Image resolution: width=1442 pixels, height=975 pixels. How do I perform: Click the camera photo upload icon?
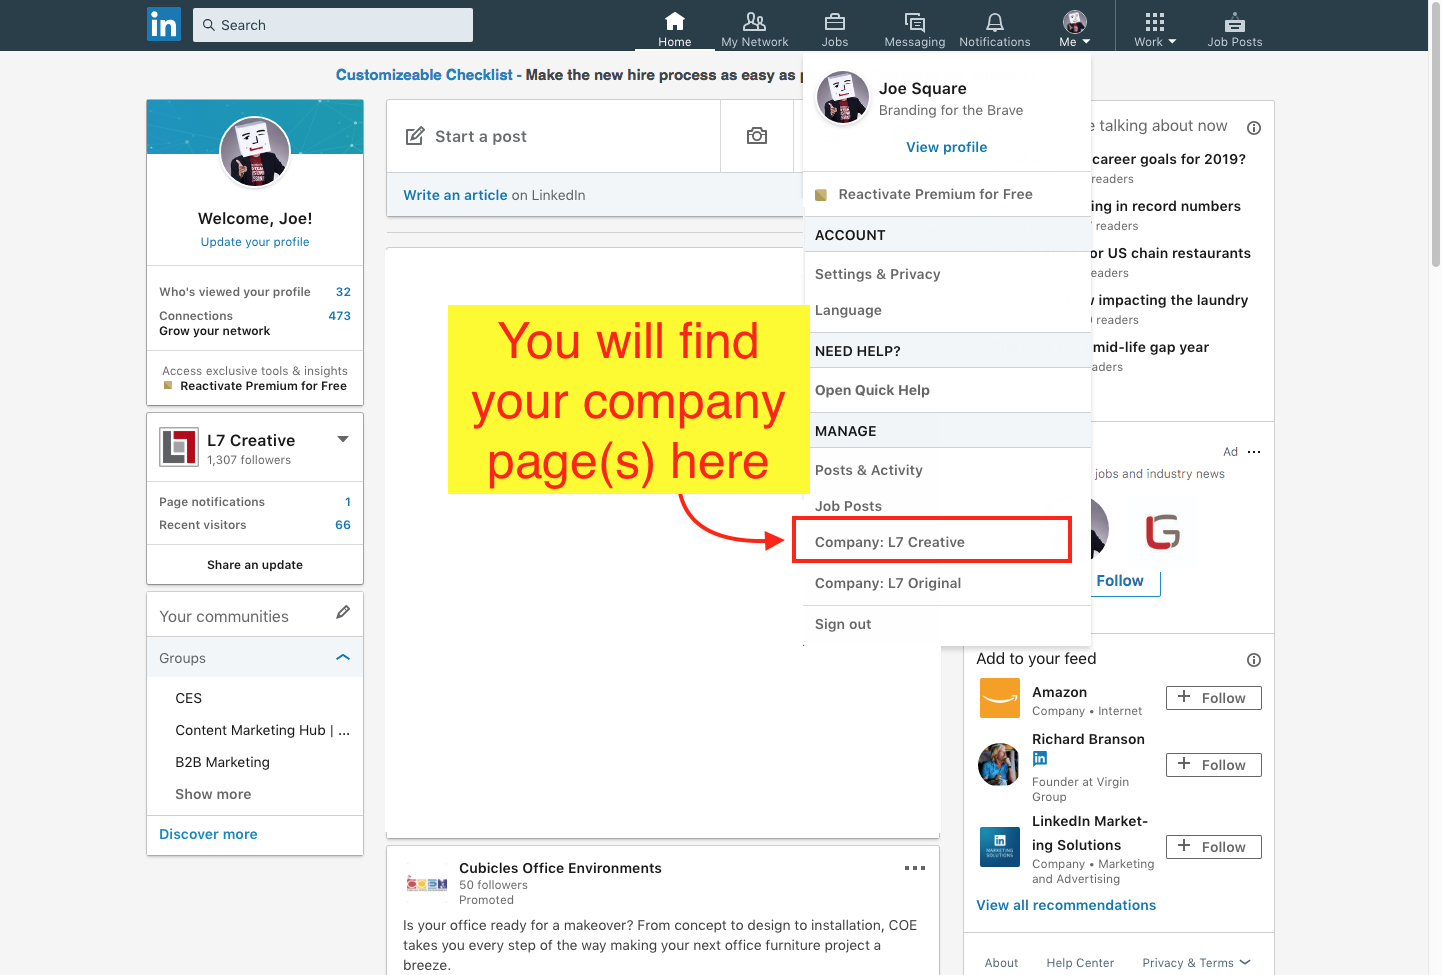[757, 136]
